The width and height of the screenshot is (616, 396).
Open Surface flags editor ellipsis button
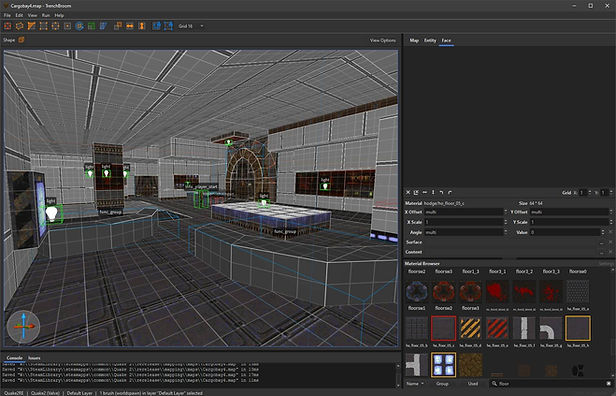[x=602, y=242]
